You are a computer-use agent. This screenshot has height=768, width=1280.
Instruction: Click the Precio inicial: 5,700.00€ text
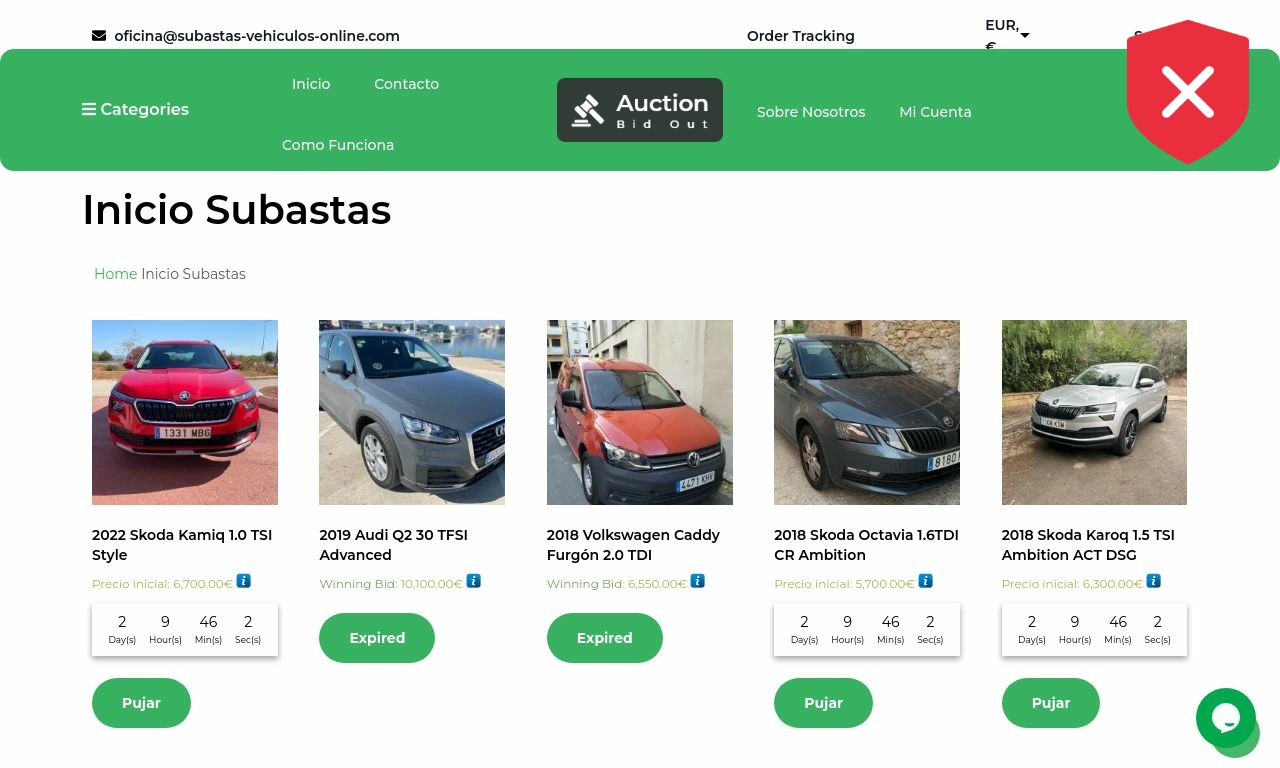click(x=844, y=584)
